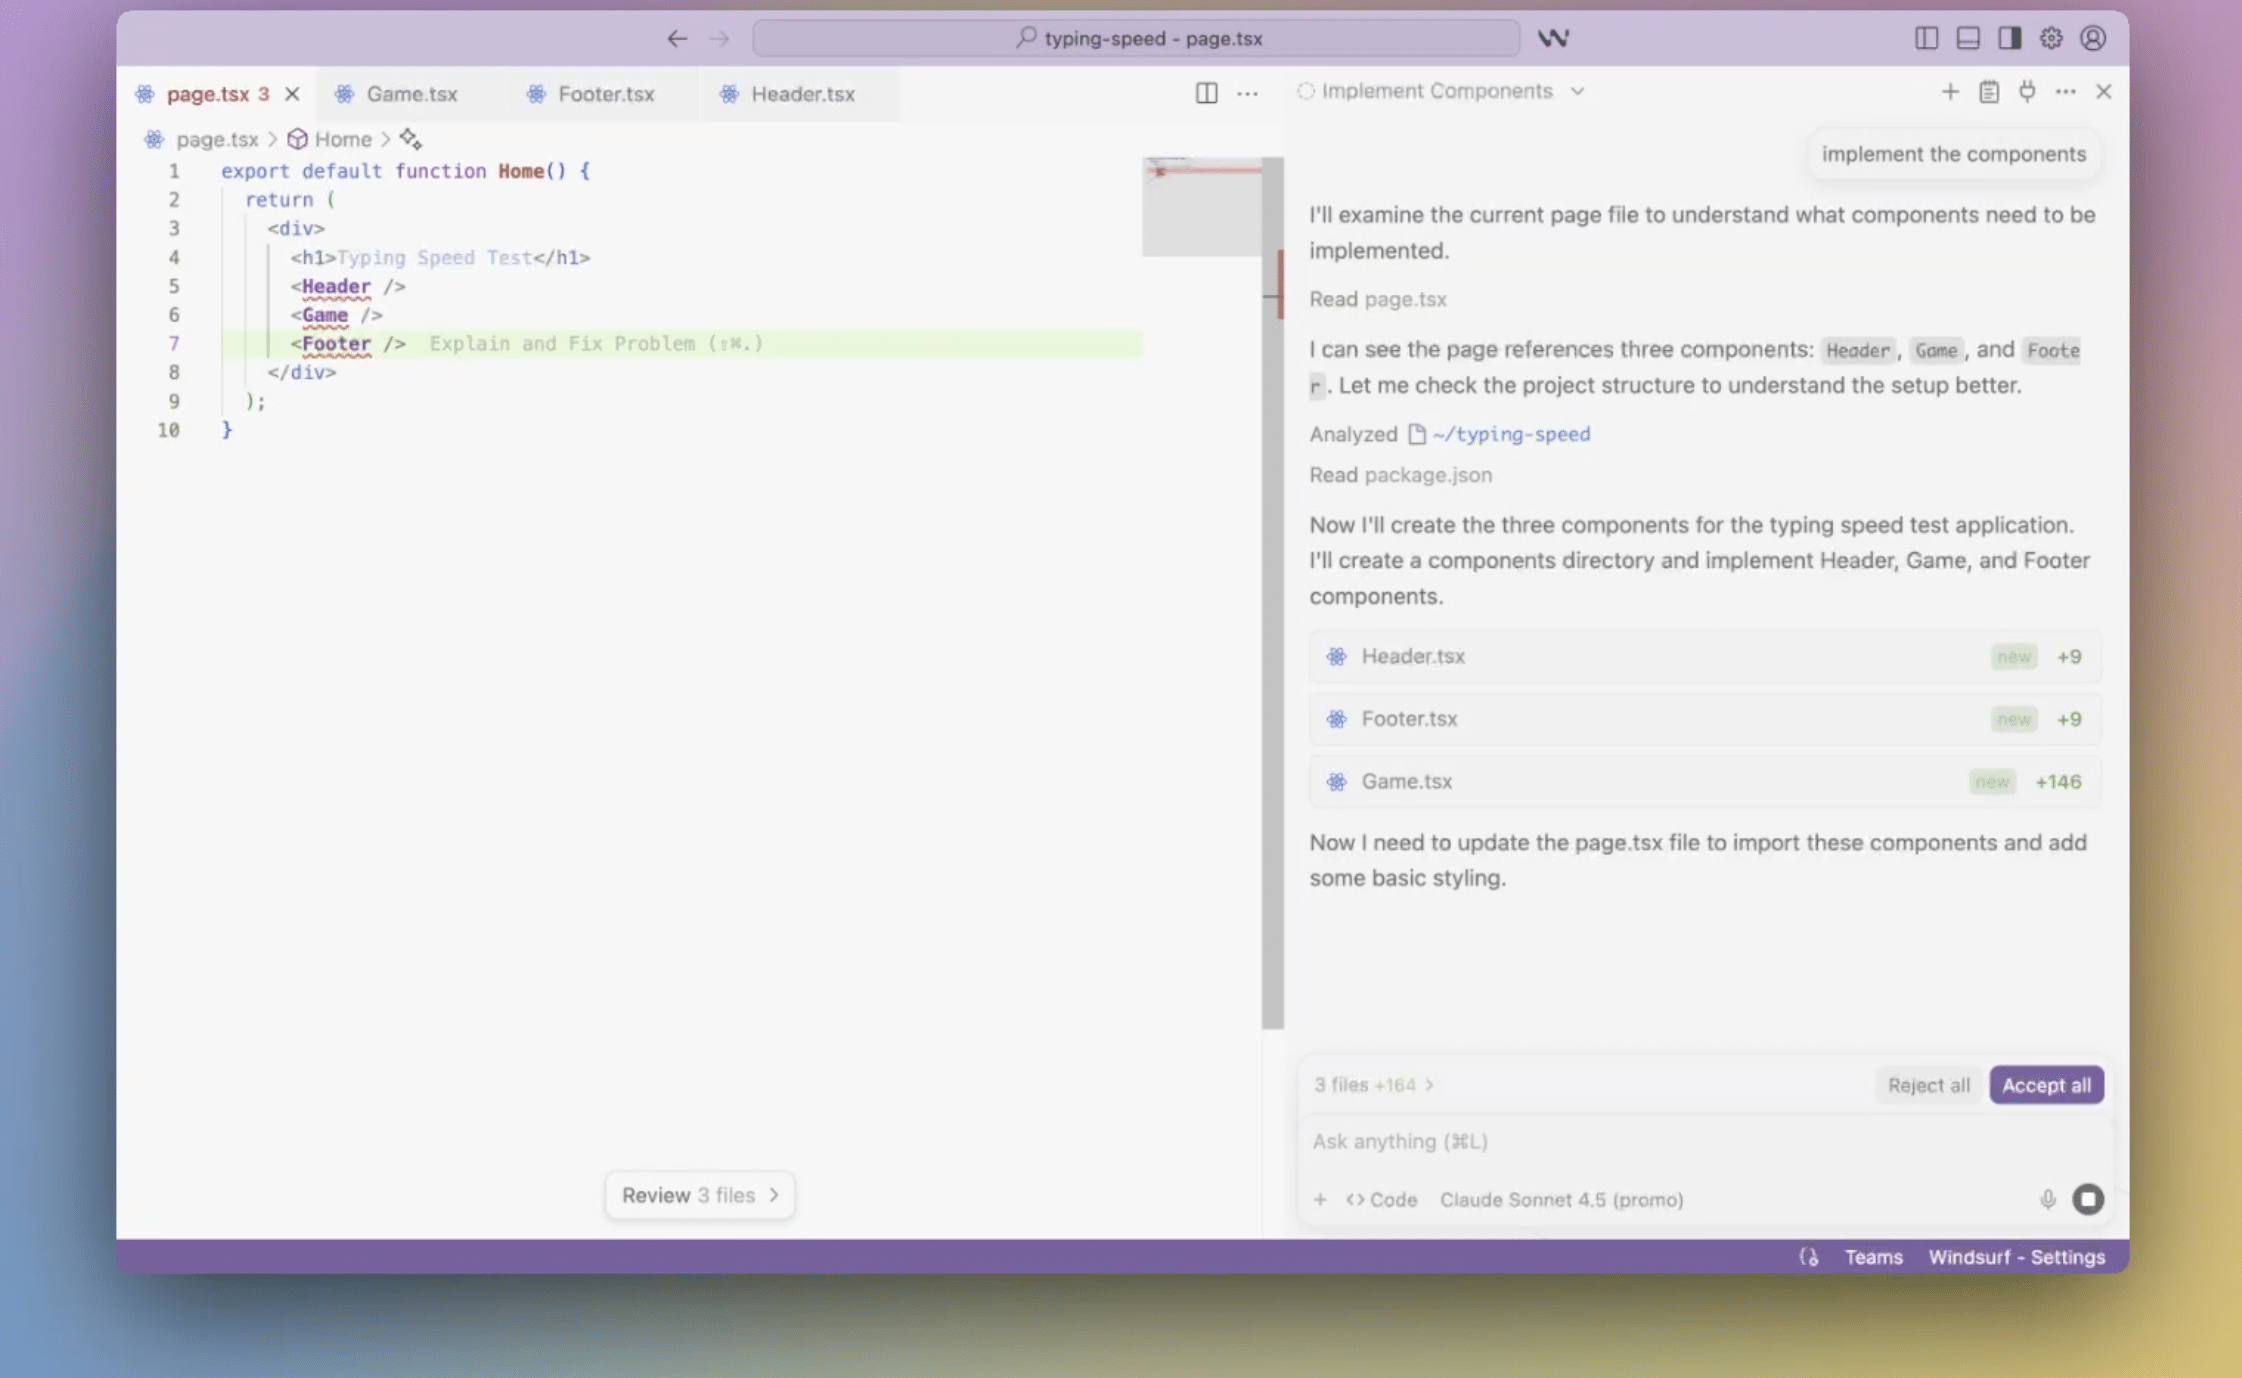2242x1378 pixels.
Task: Toggle the bottom panel layout
Action: 1968,38
